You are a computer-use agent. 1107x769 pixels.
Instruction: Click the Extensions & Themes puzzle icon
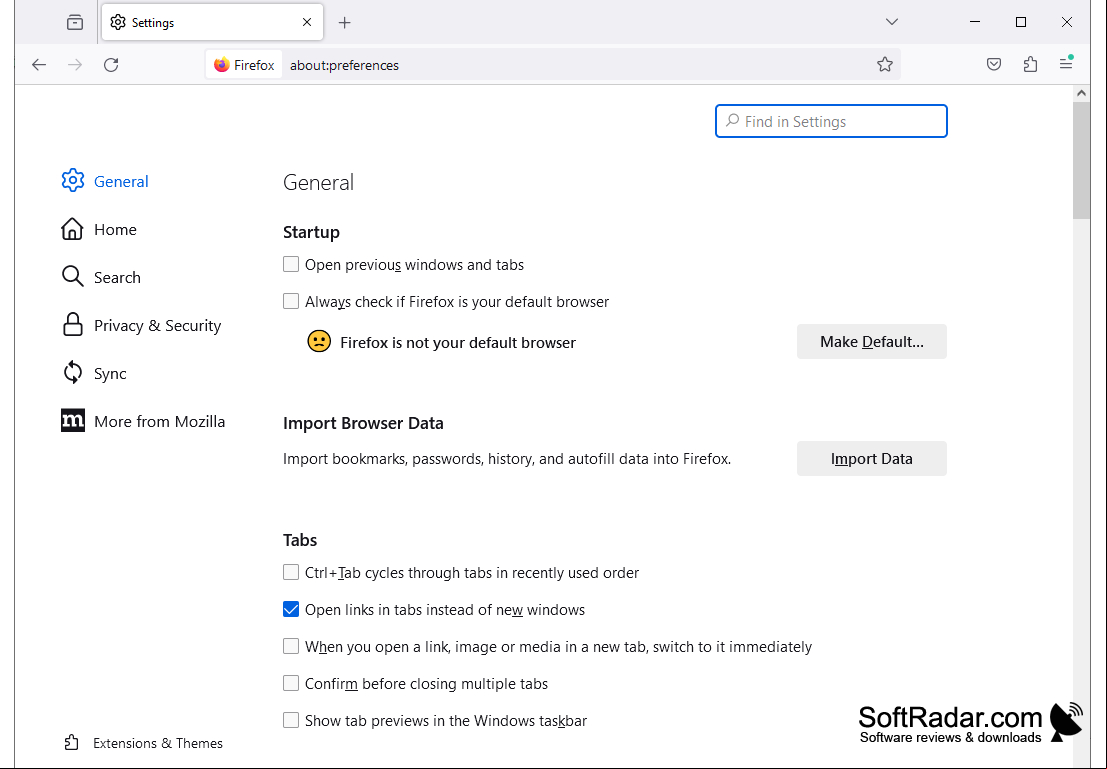[x=71, y=743]
